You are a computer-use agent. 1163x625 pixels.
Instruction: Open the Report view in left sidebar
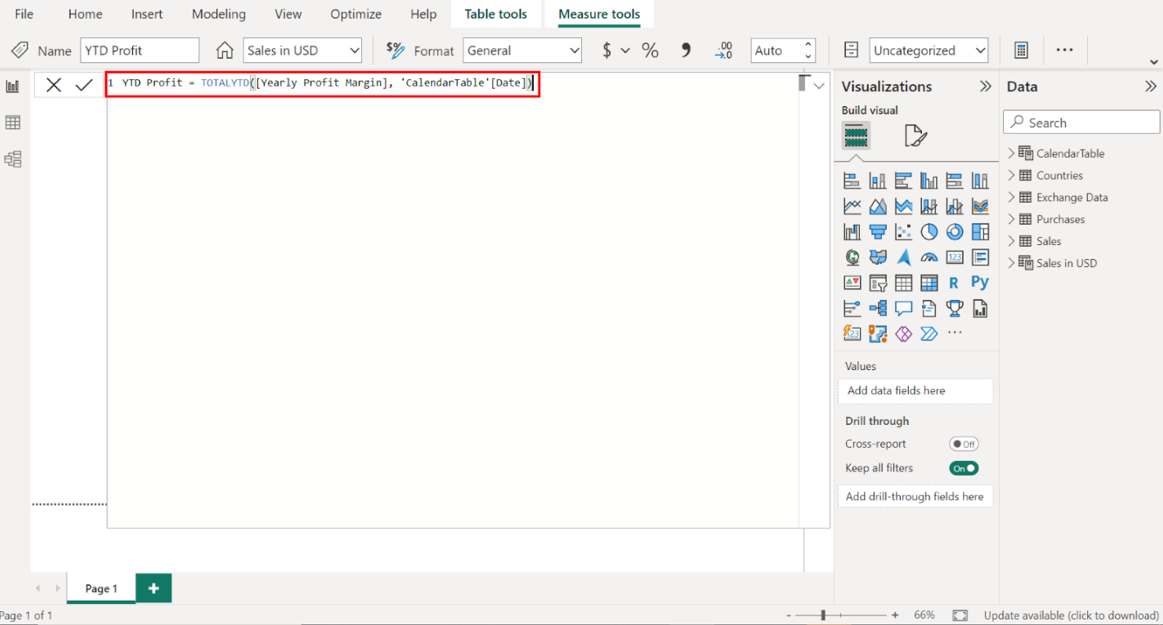(13, 87)
